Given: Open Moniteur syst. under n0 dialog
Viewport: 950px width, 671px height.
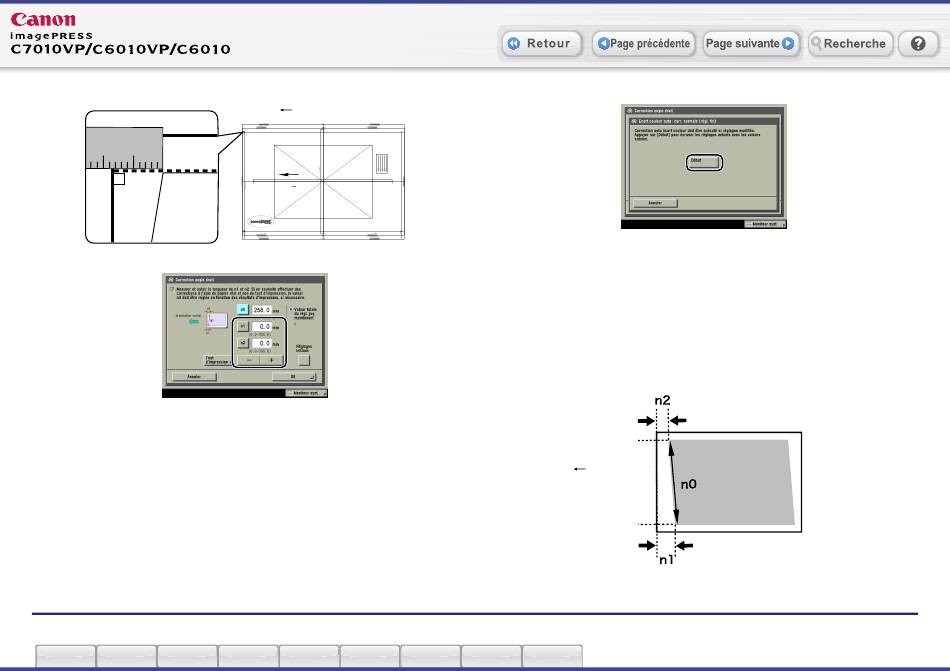Looking at the screenshot, I should pos(304,394).
